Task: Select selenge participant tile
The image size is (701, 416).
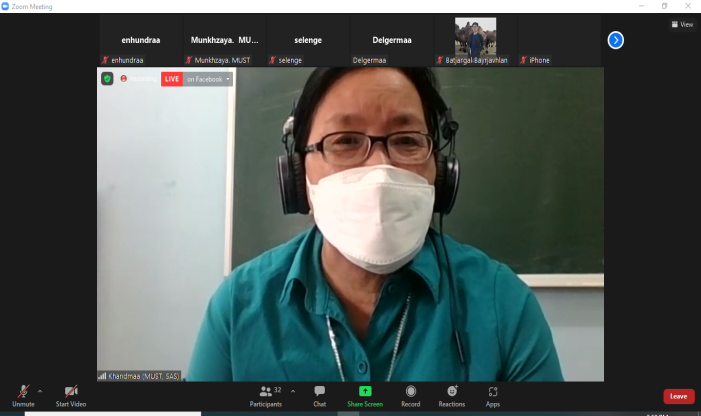Action: tap(308, 40)
